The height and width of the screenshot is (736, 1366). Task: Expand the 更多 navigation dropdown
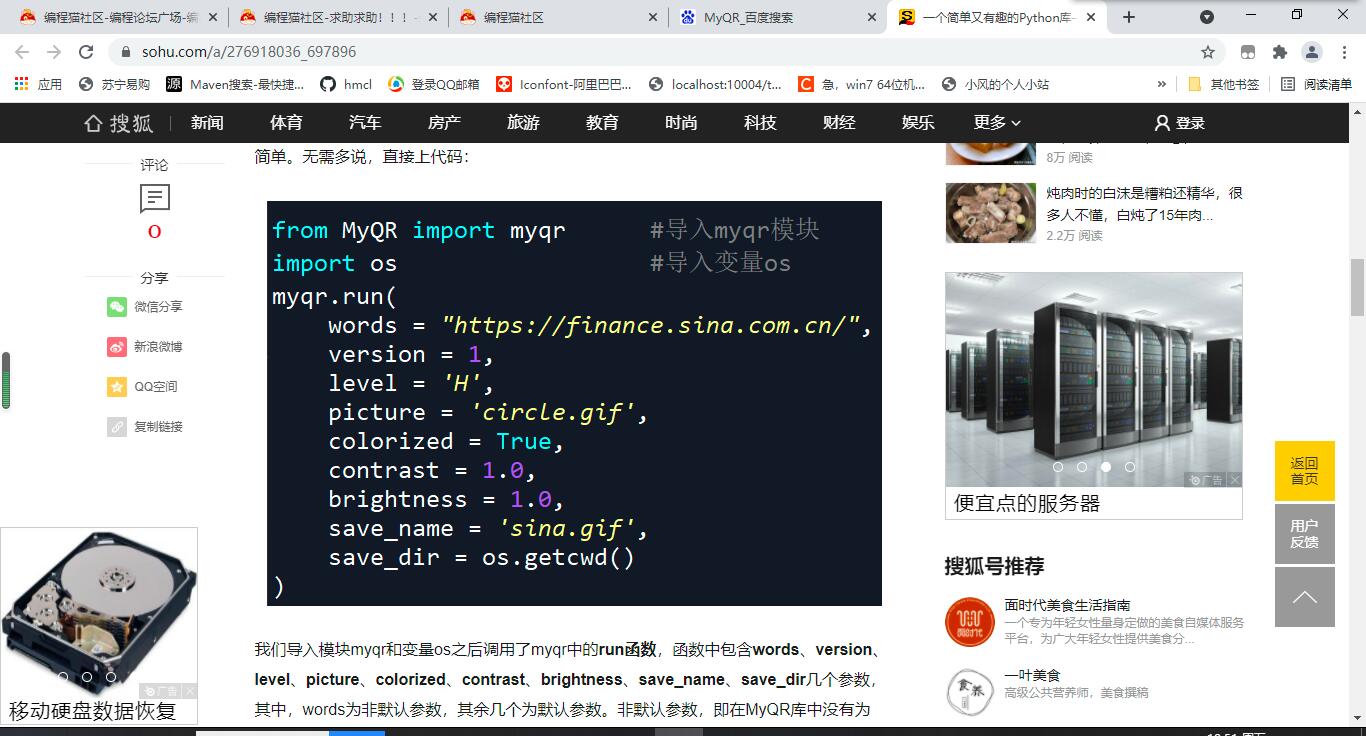click(x=997, y=122)
